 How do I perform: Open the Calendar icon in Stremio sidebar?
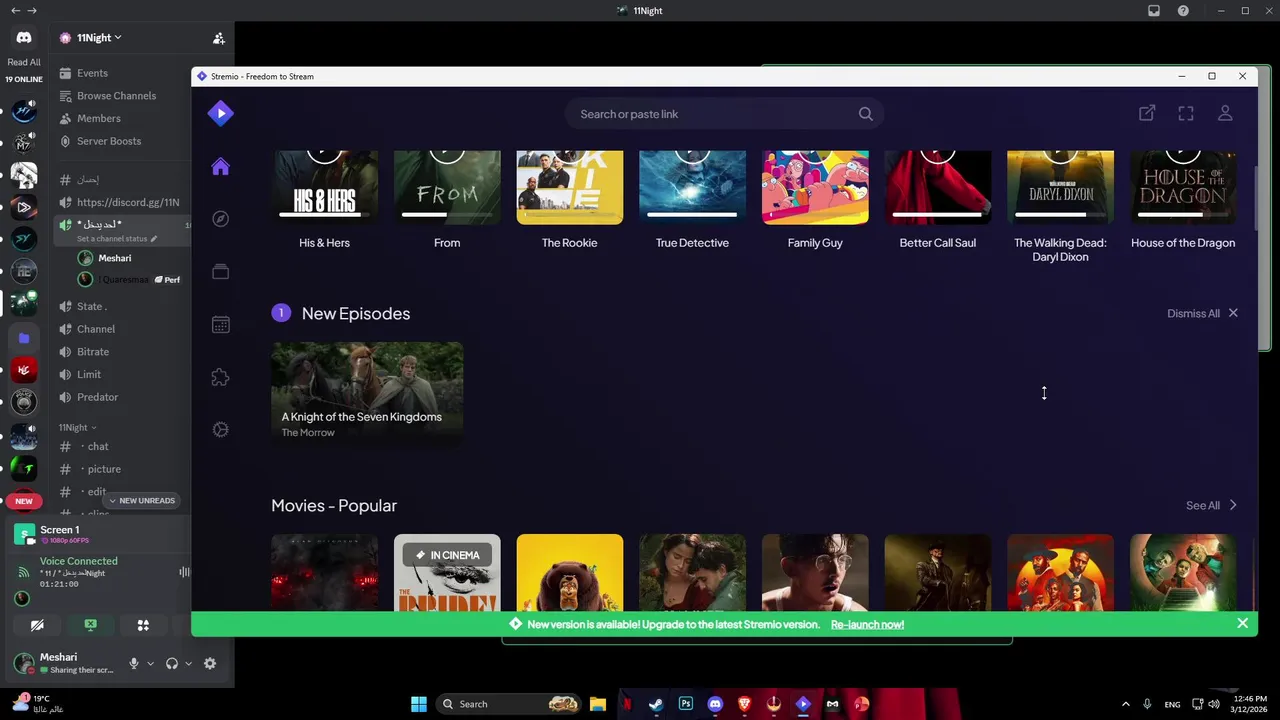(x=220, y=324)
